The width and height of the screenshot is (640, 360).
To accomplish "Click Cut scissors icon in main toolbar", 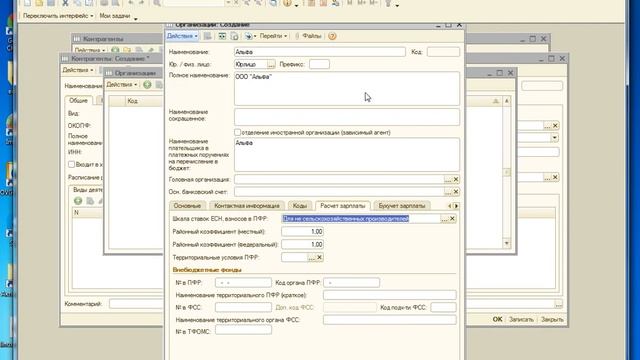I will pyautogui.click(x=65, y=3).
